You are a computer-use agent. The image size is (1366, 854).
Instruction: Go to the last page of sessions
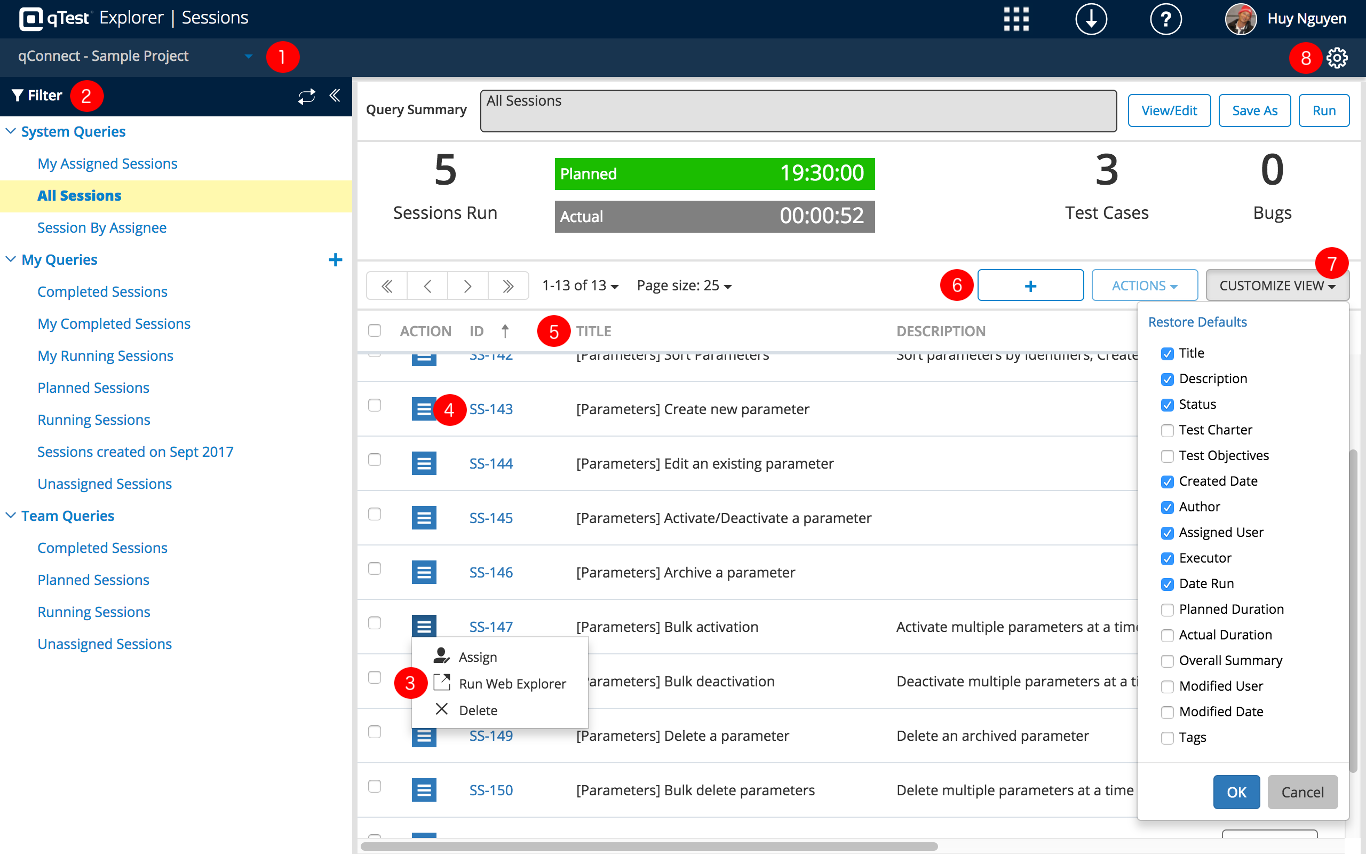(508, 286)
